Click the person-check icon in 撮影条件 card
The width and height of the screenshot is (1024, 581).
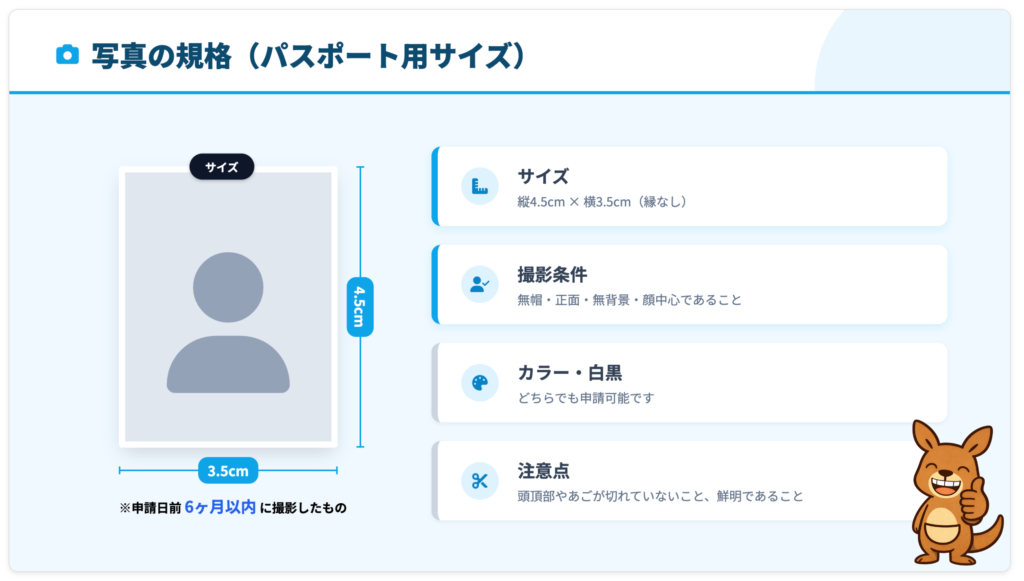click(480, 284)
